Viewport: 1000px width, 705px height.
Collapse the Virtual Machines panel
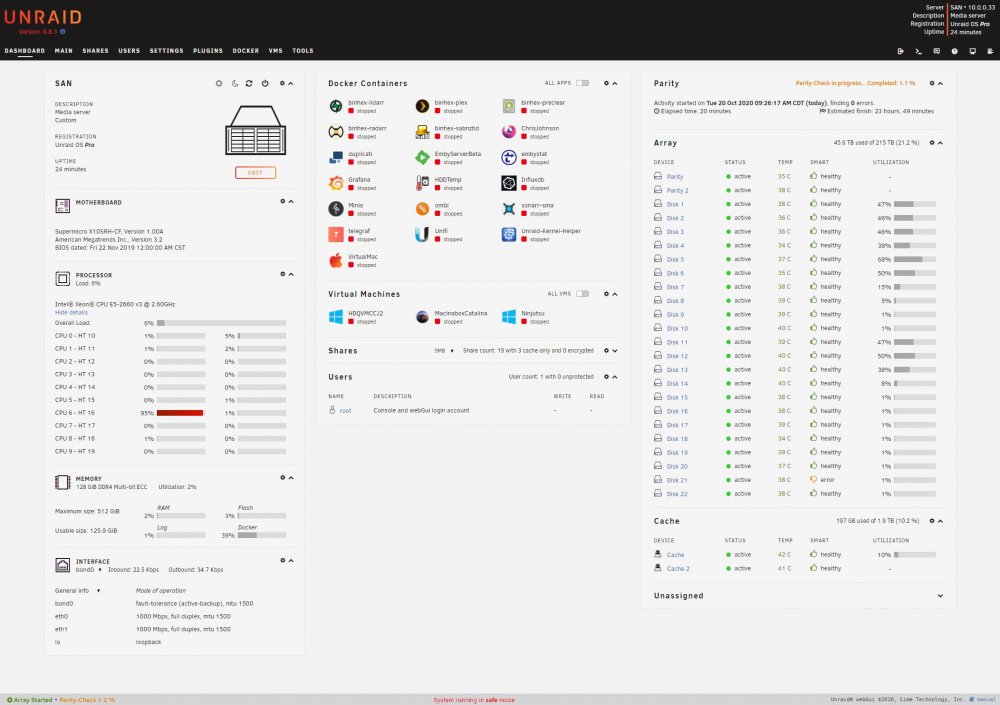click(x=615, y=294)
